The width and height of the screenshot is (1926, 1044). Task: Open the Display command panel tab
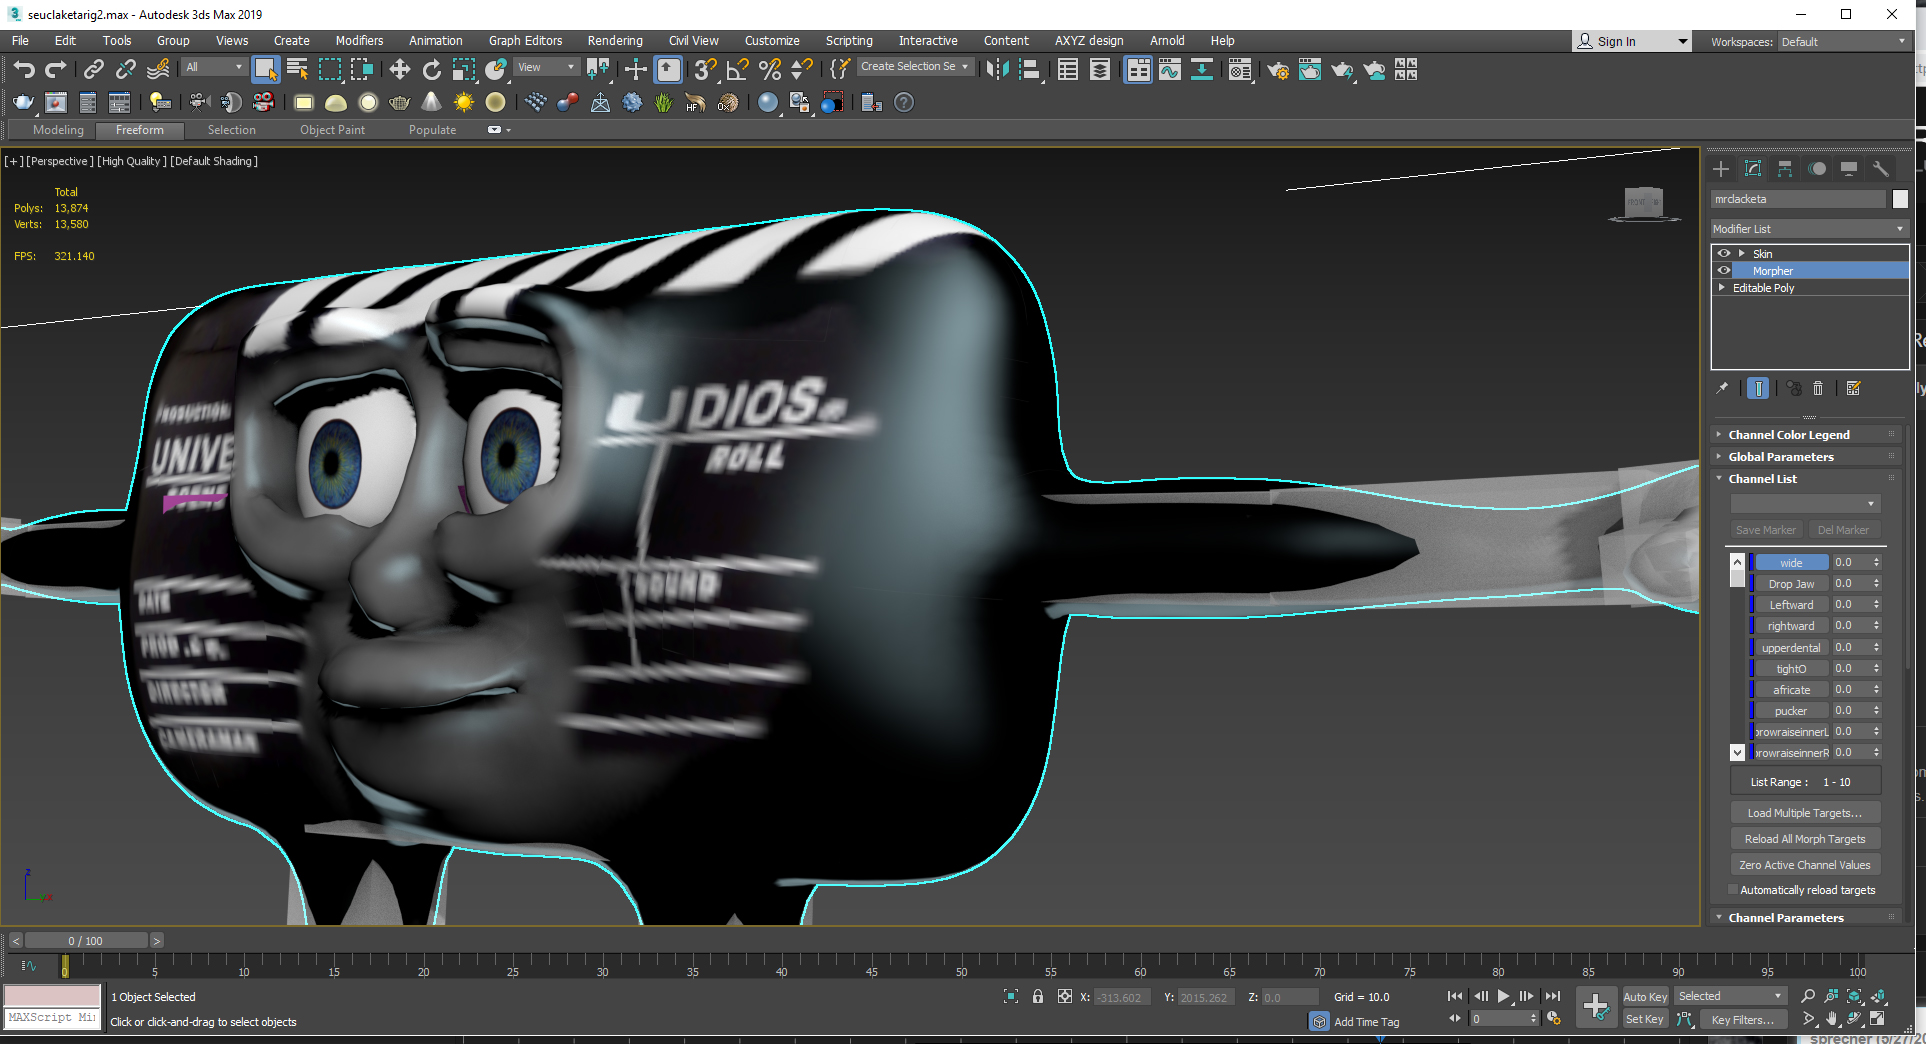[x=1849, y=168]
